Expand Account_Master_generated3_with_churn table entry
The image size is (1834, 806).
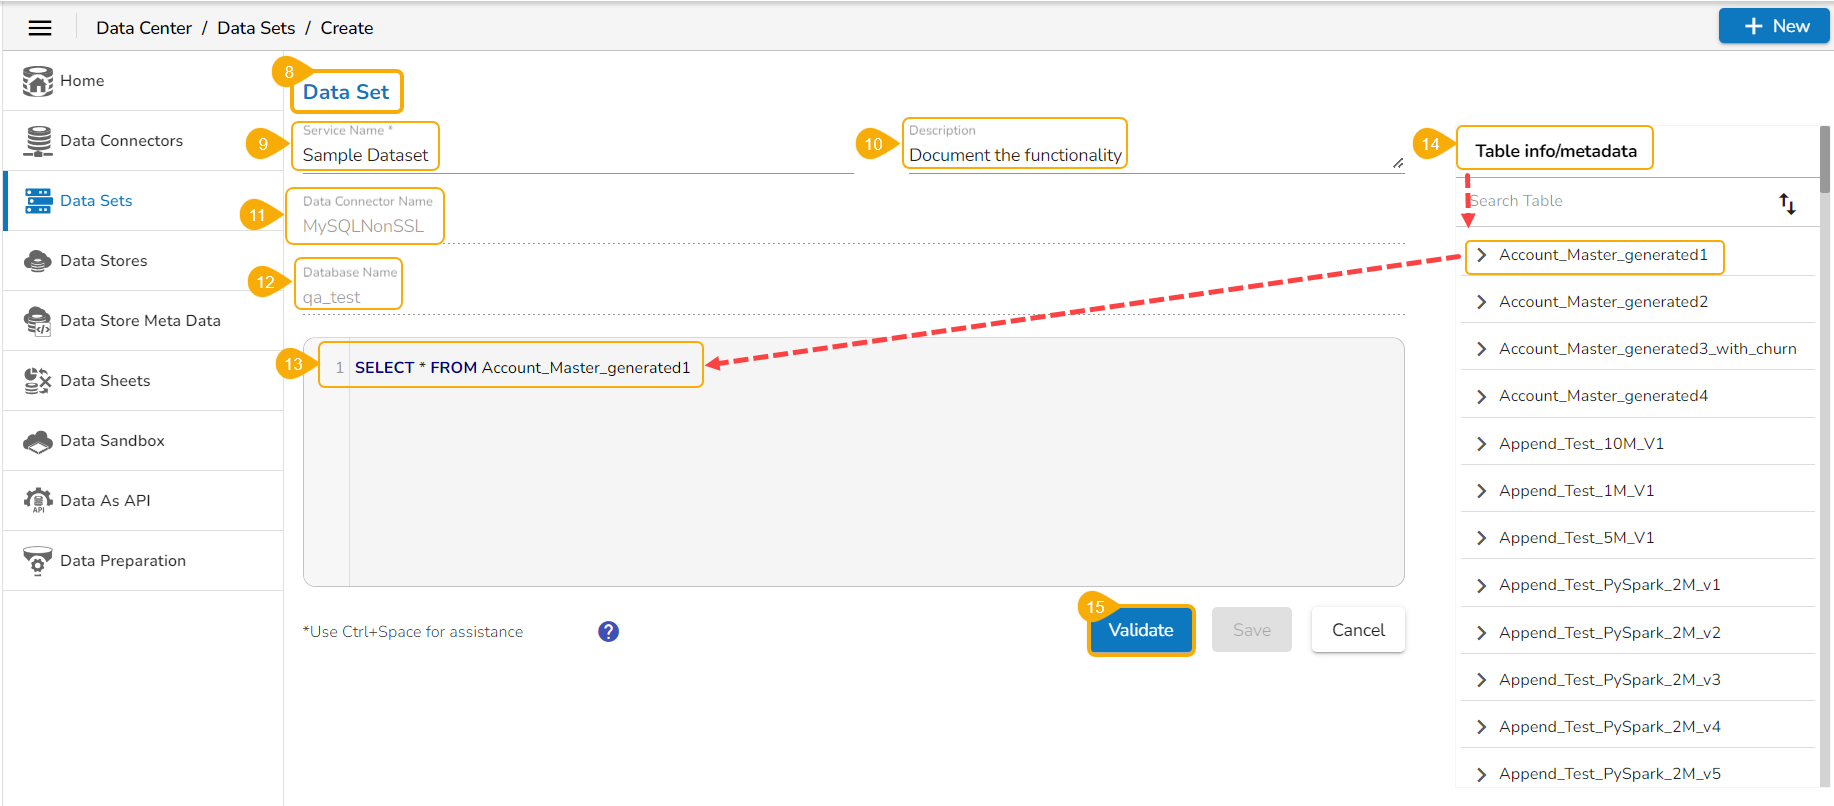[x=1481, y=349]
